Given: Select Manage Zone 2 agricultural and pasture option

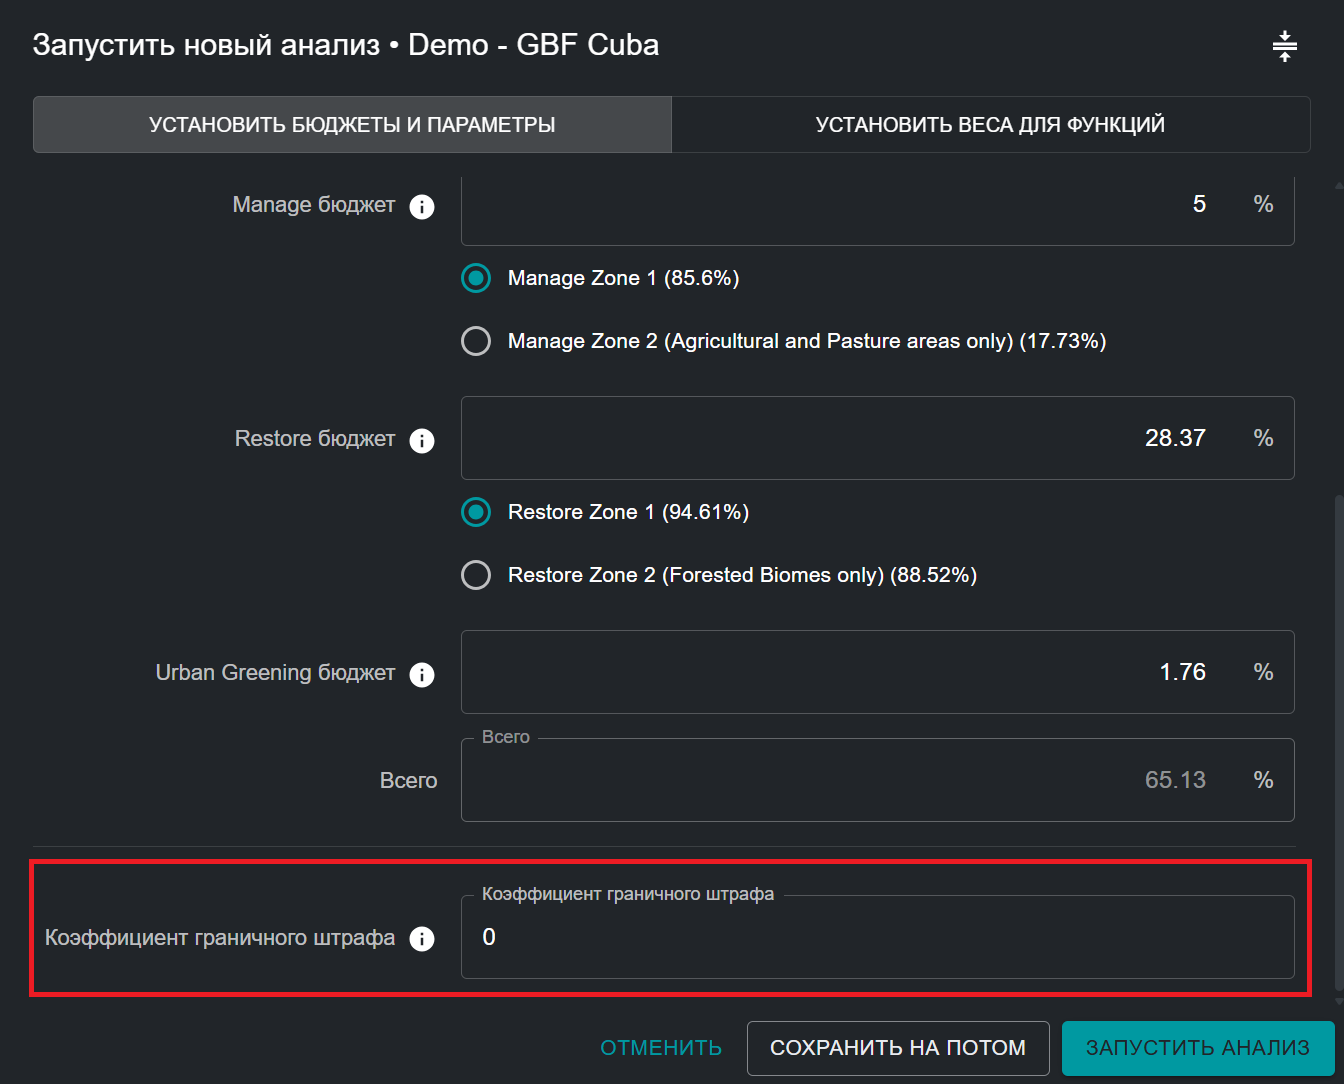Looking at the screenshot, I should [476, 341].
